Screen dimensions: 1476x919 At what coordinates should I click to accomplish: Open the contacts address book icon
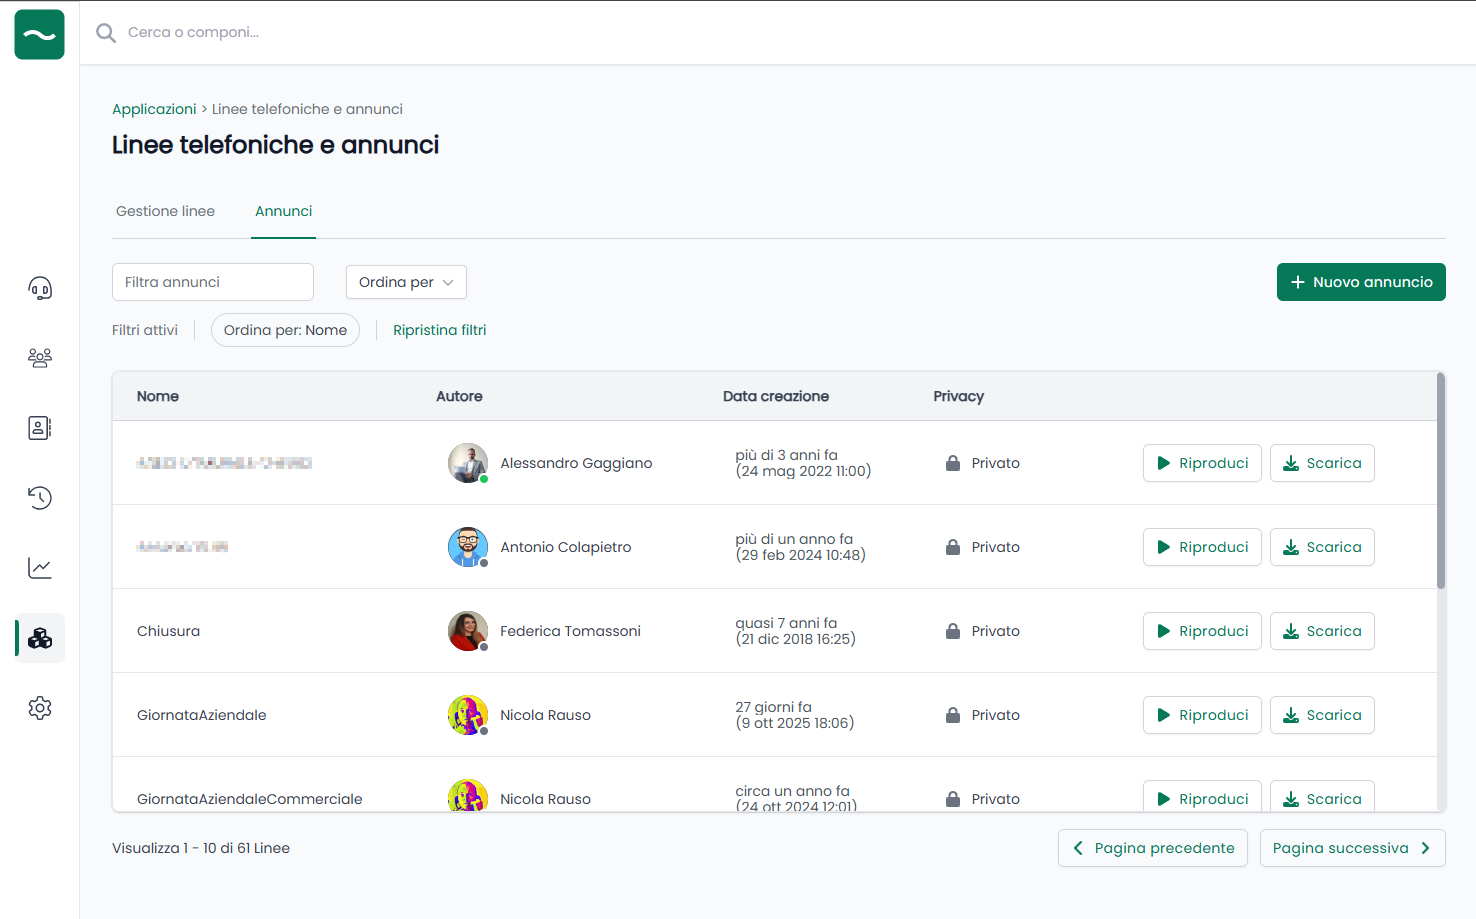(x=40, y=428)
